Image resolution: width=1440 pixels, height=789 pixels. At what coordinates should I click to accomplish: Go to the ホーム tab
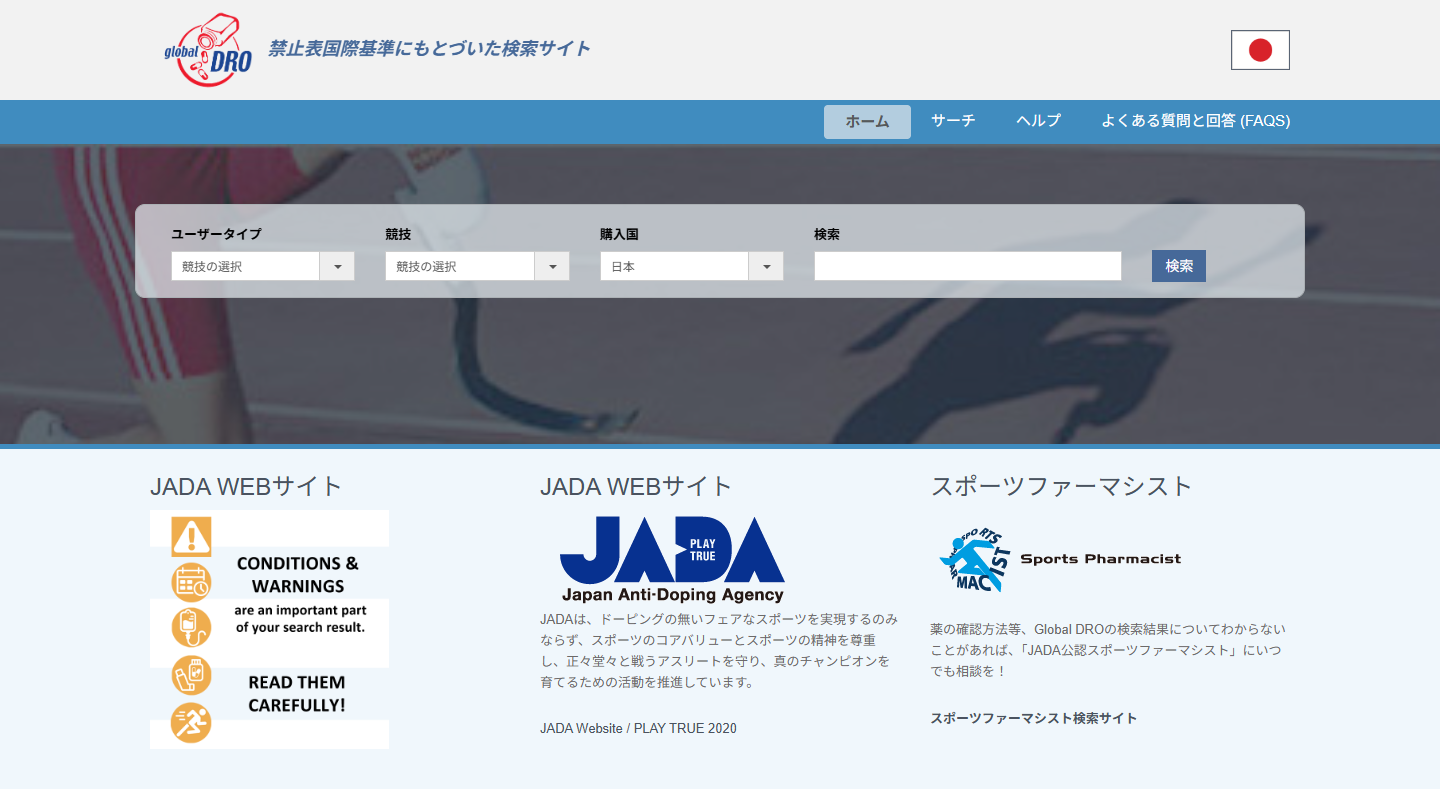pyautogui.click(x=866, y=121)
